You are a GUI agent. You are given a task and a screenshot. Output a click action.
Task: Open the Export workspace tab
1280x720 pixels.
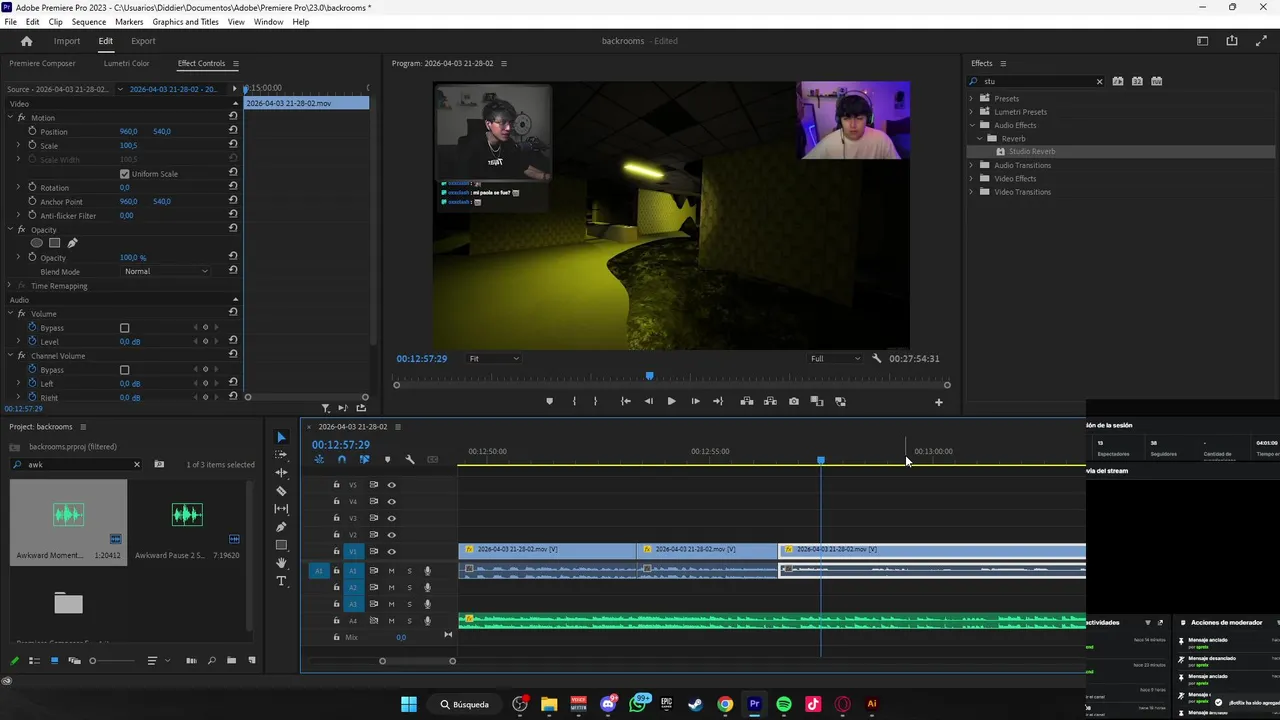click(143, 41)
